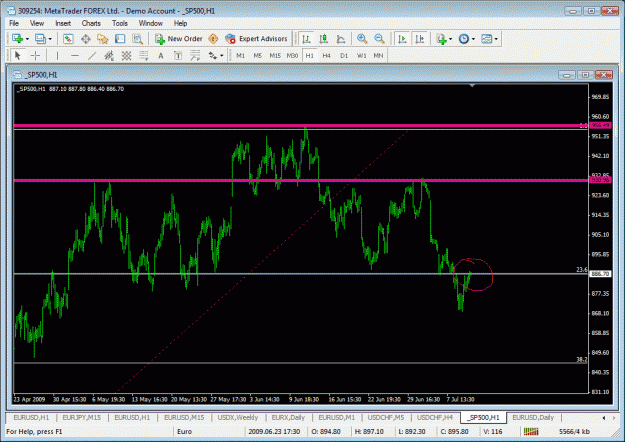Switch the timeframe to H4
The image size is (625, 442).
pos(326,55)
